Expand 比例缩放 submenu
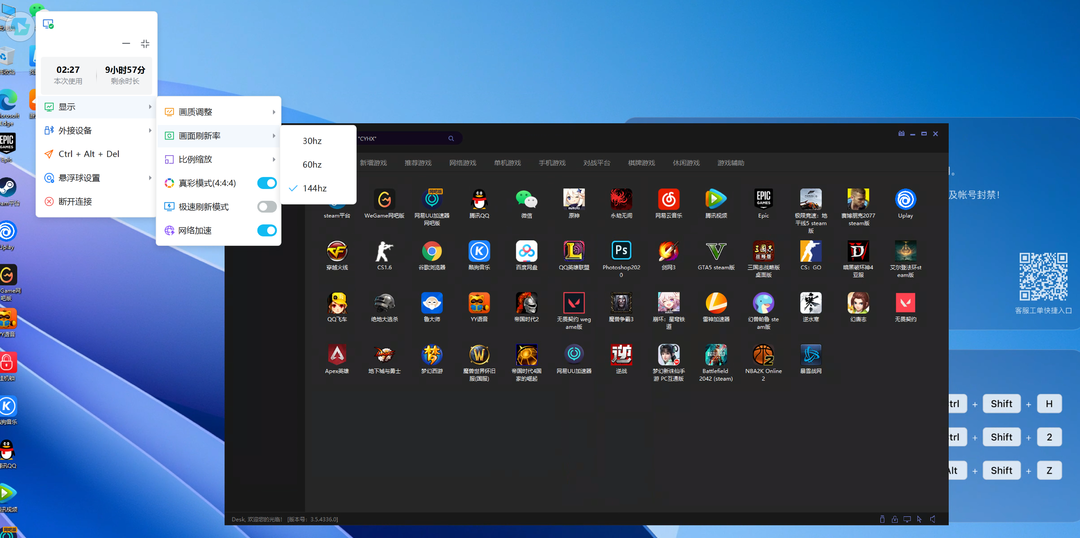The image size is (1080, 538). click(x=219, y=159)
